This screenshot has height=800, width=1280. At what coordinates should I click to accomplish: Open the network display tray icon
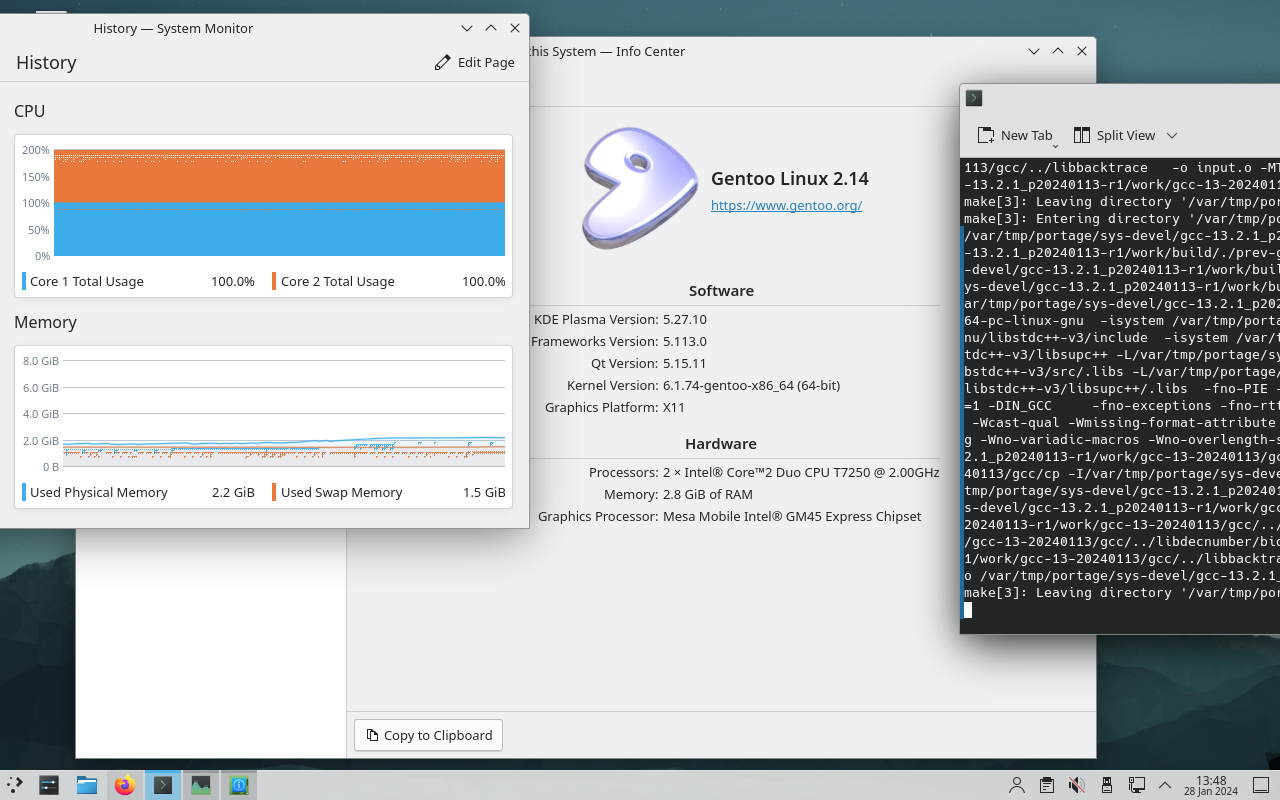(1136, 785)
